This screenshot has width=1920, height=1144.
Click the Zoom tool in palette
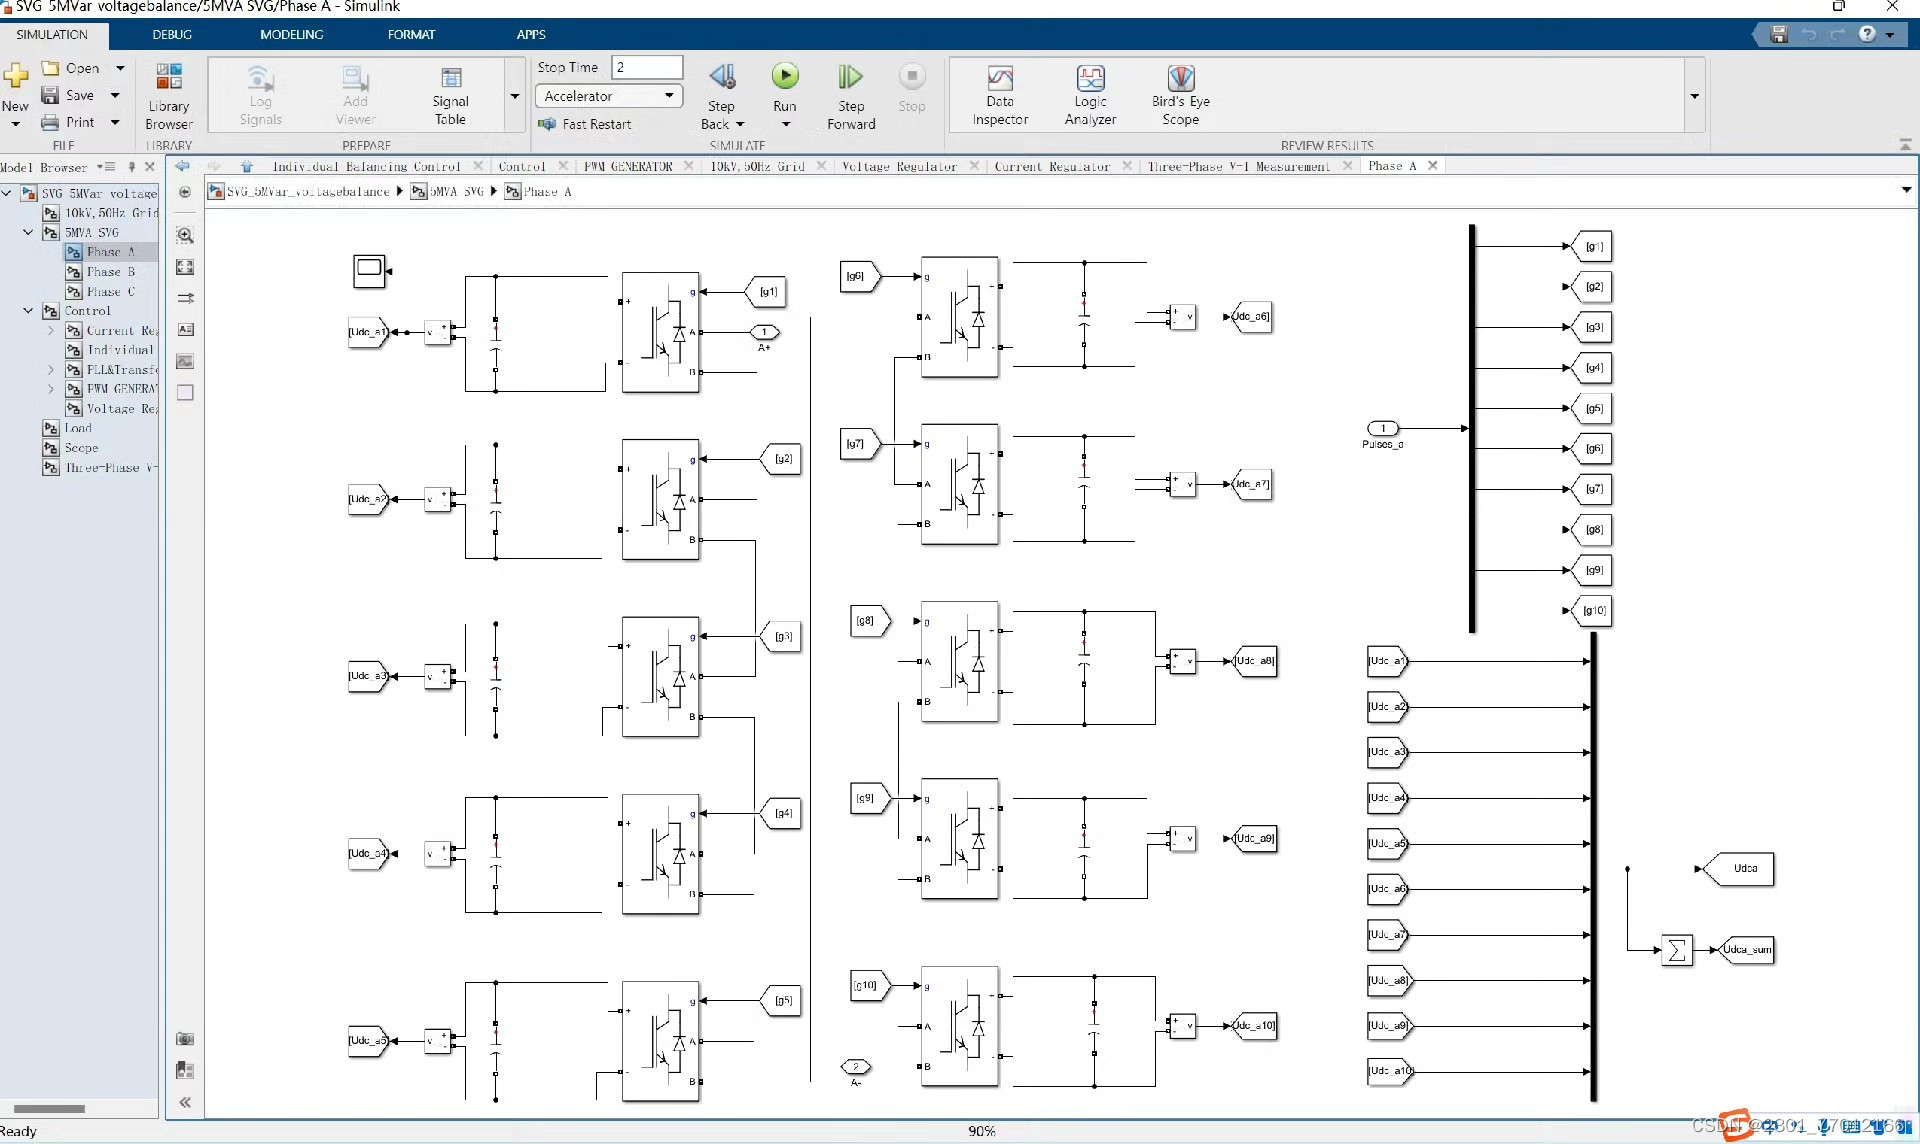185,236
